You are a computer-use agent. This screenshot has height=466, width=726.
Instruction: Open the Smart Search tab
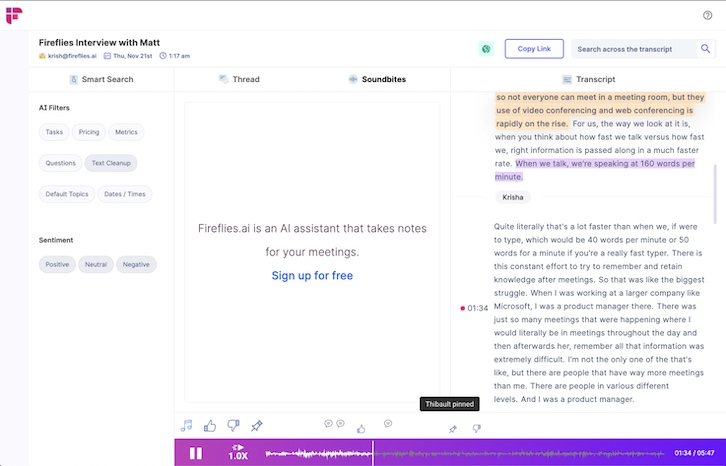pyautogui.click(x=101, y=79)
